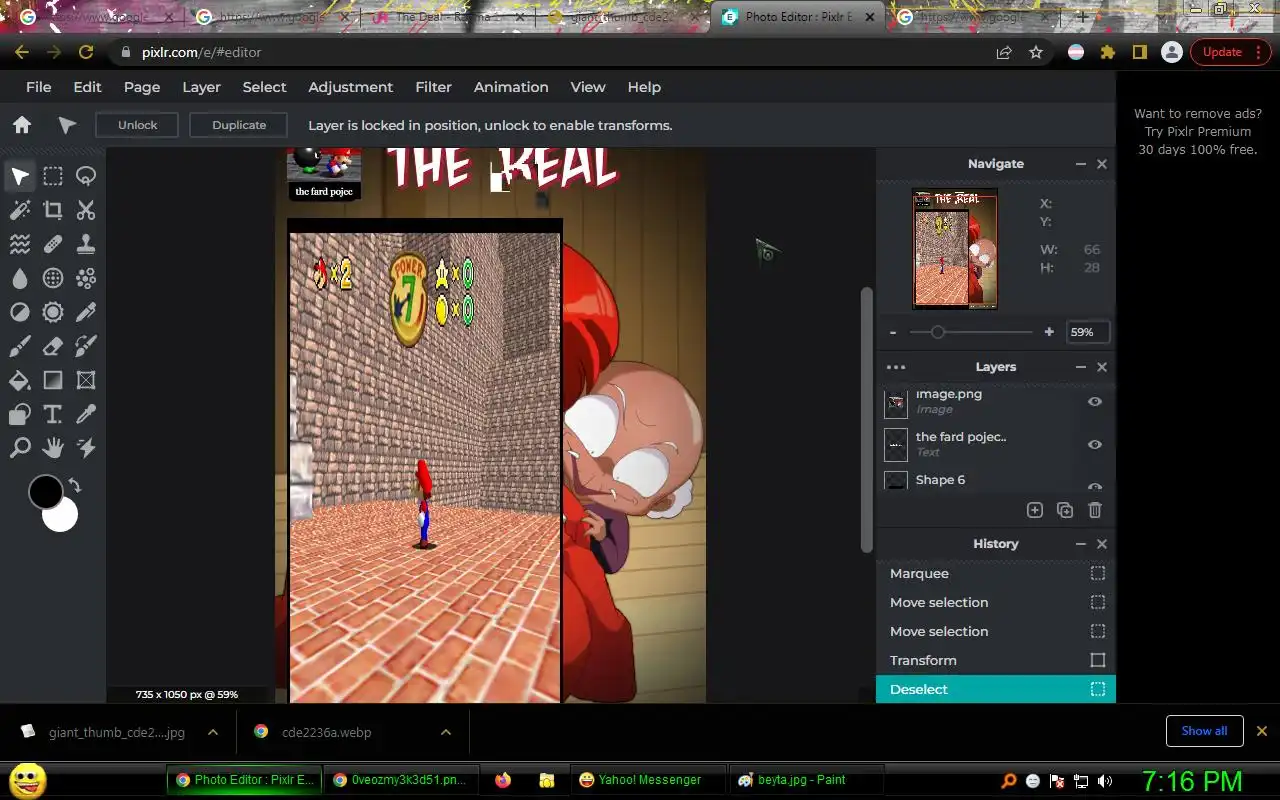The image size is (1280, 800).
Task: Swap foreground and background colors
Action: (x=74, y=486)
